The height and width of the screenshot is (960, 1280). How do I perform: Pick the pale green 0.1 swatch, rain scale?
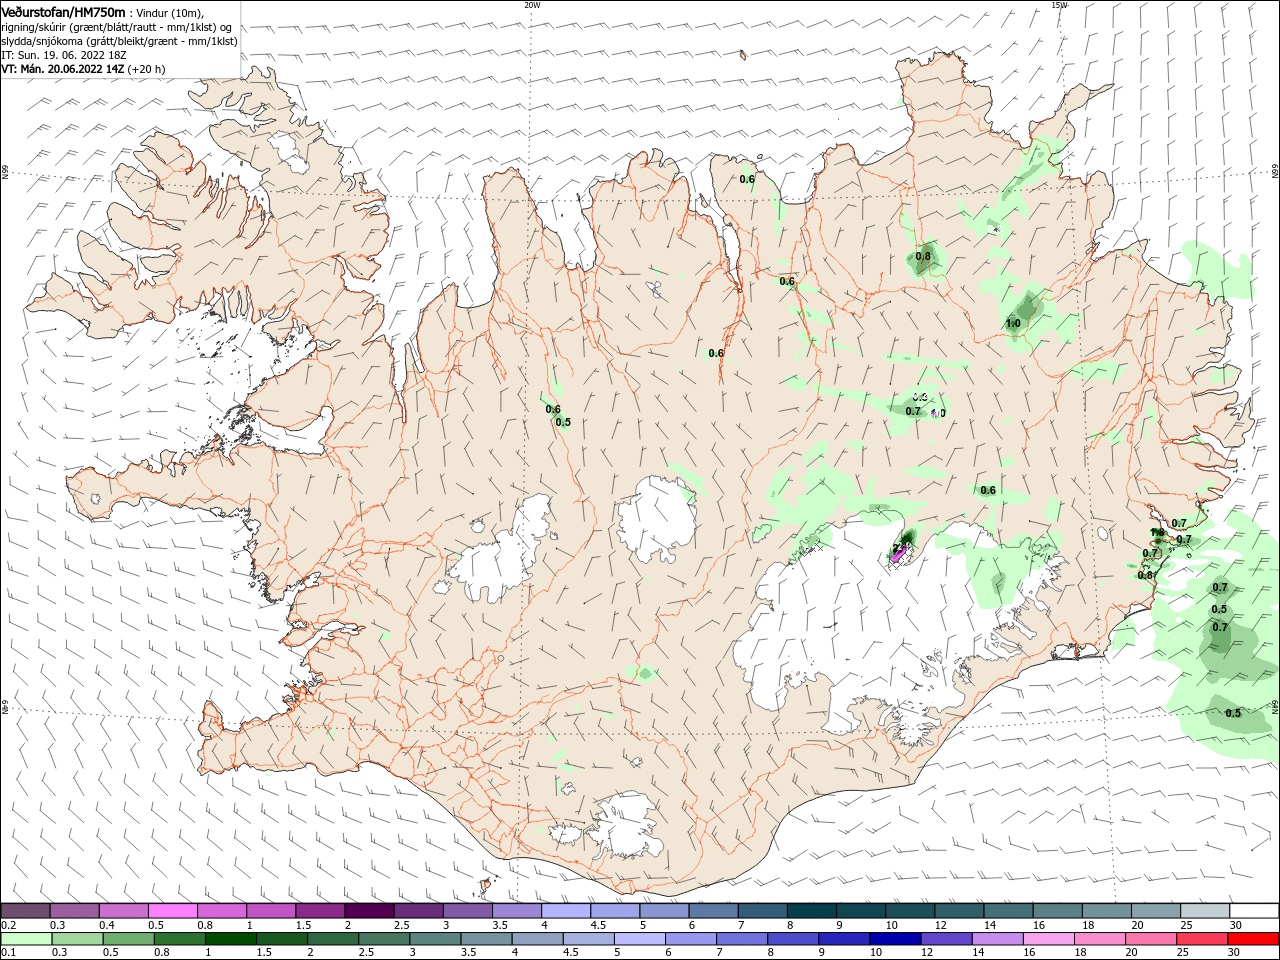(x=27, y=939)
